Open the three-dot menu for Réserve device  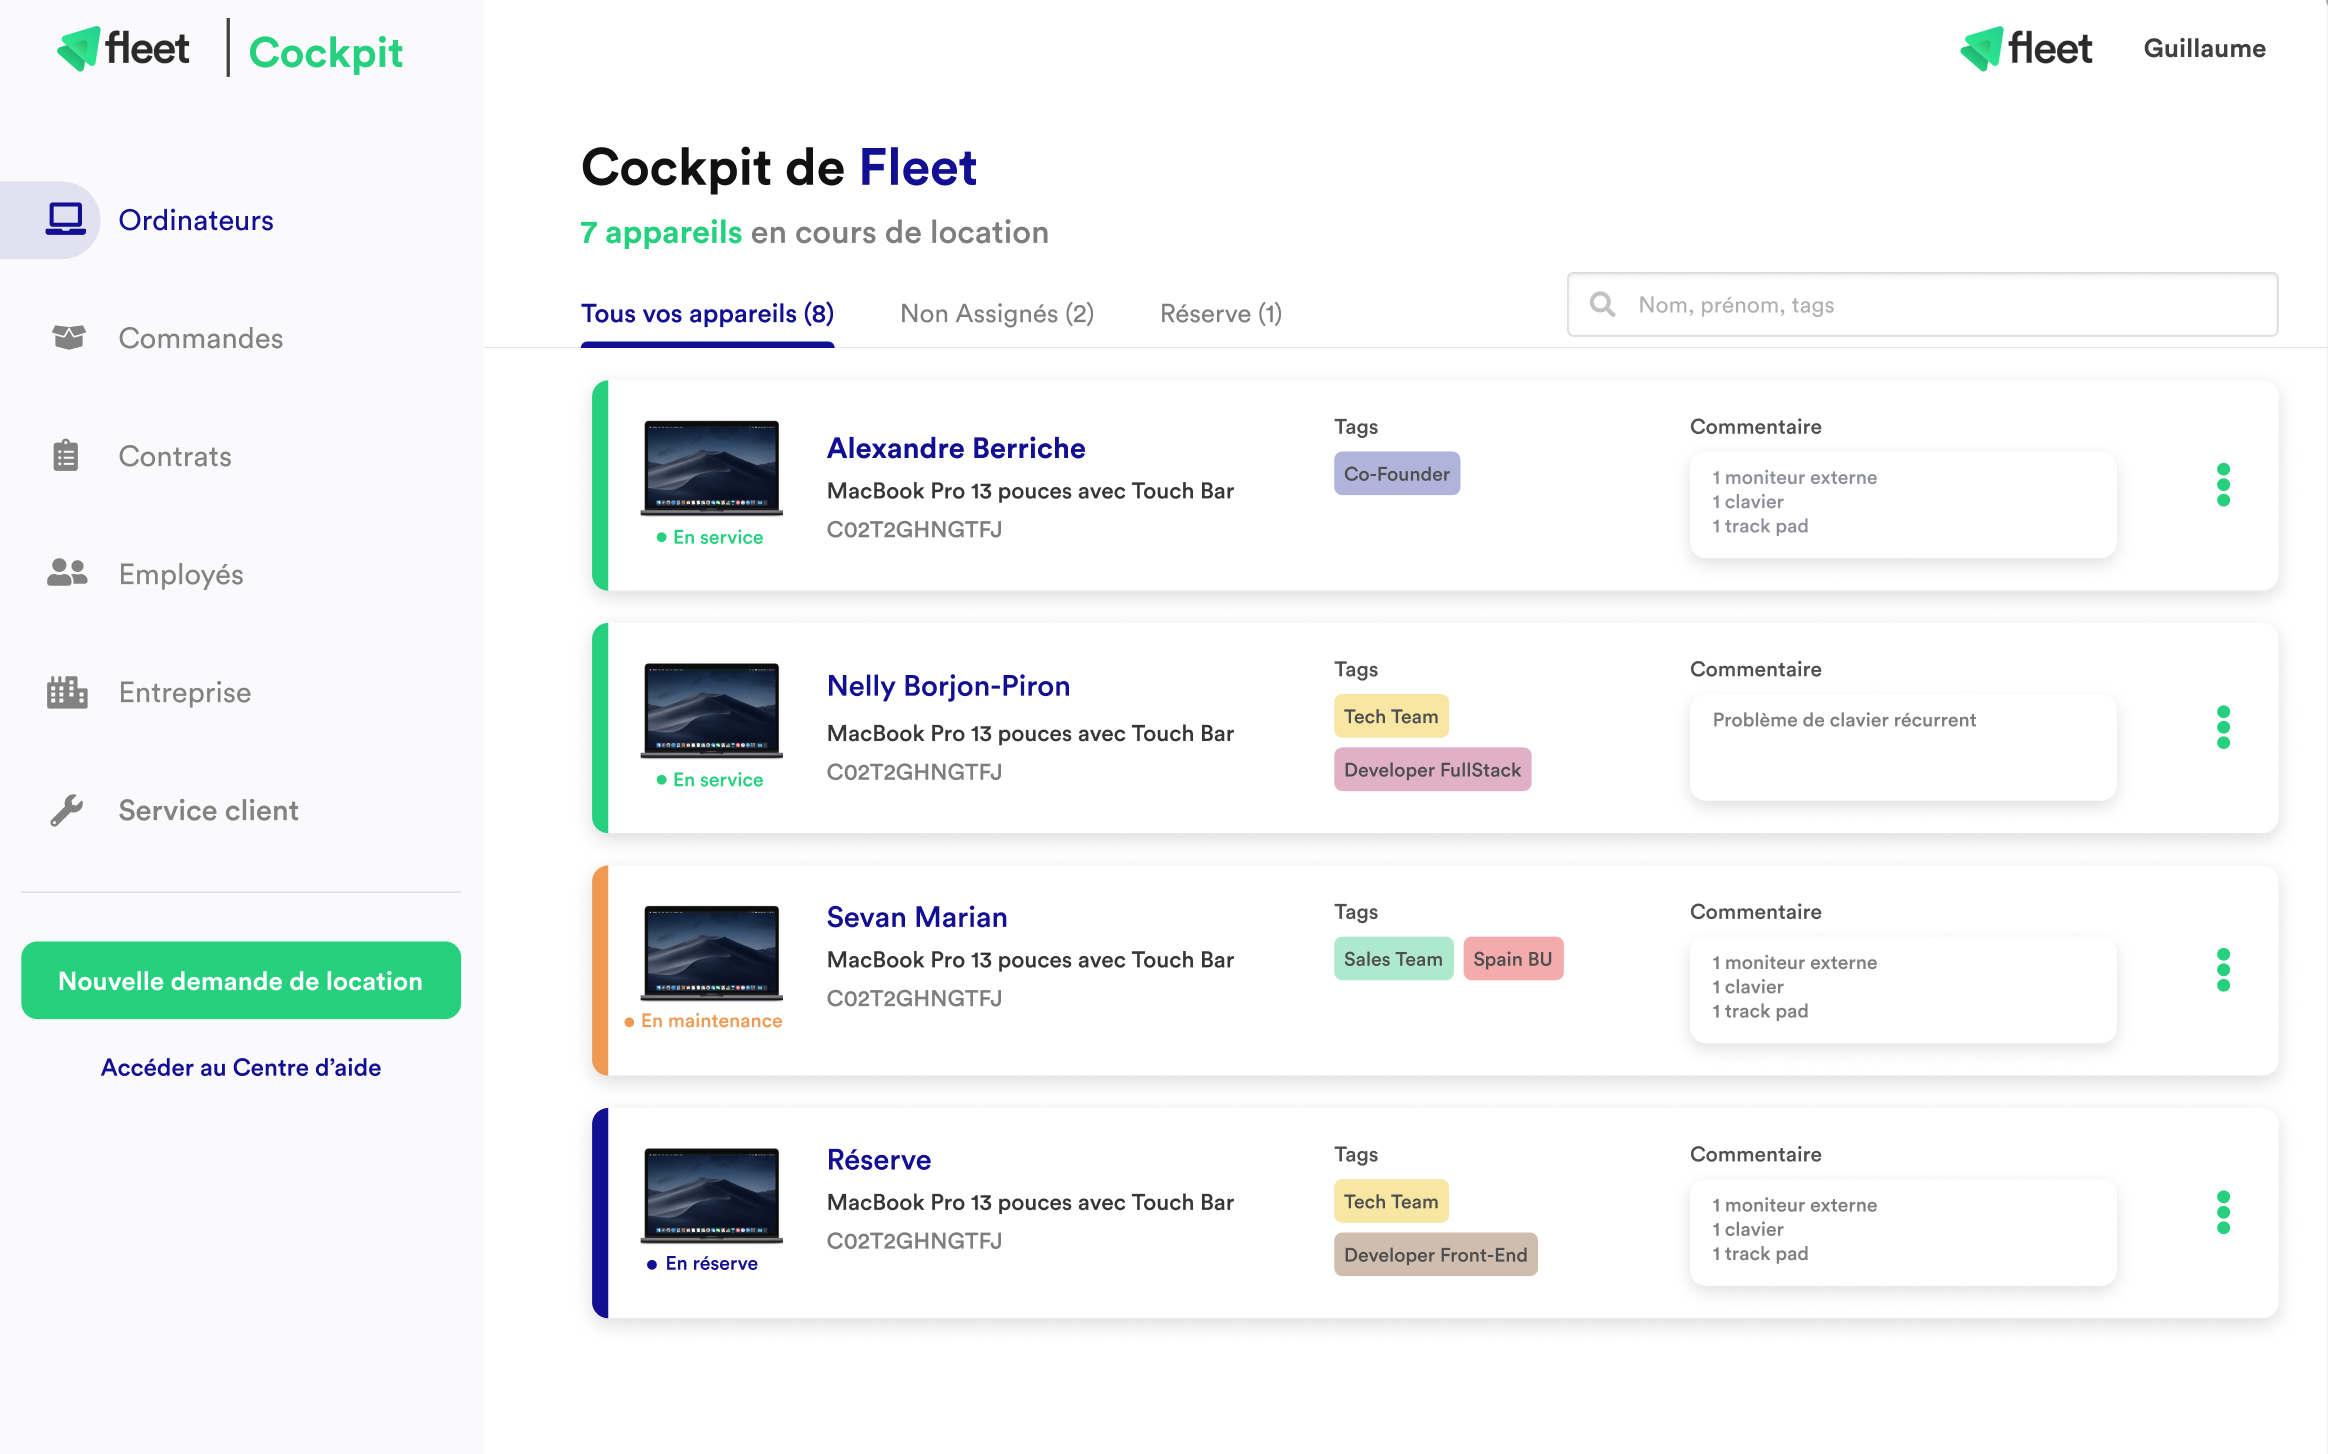tap(2223, 1212)
